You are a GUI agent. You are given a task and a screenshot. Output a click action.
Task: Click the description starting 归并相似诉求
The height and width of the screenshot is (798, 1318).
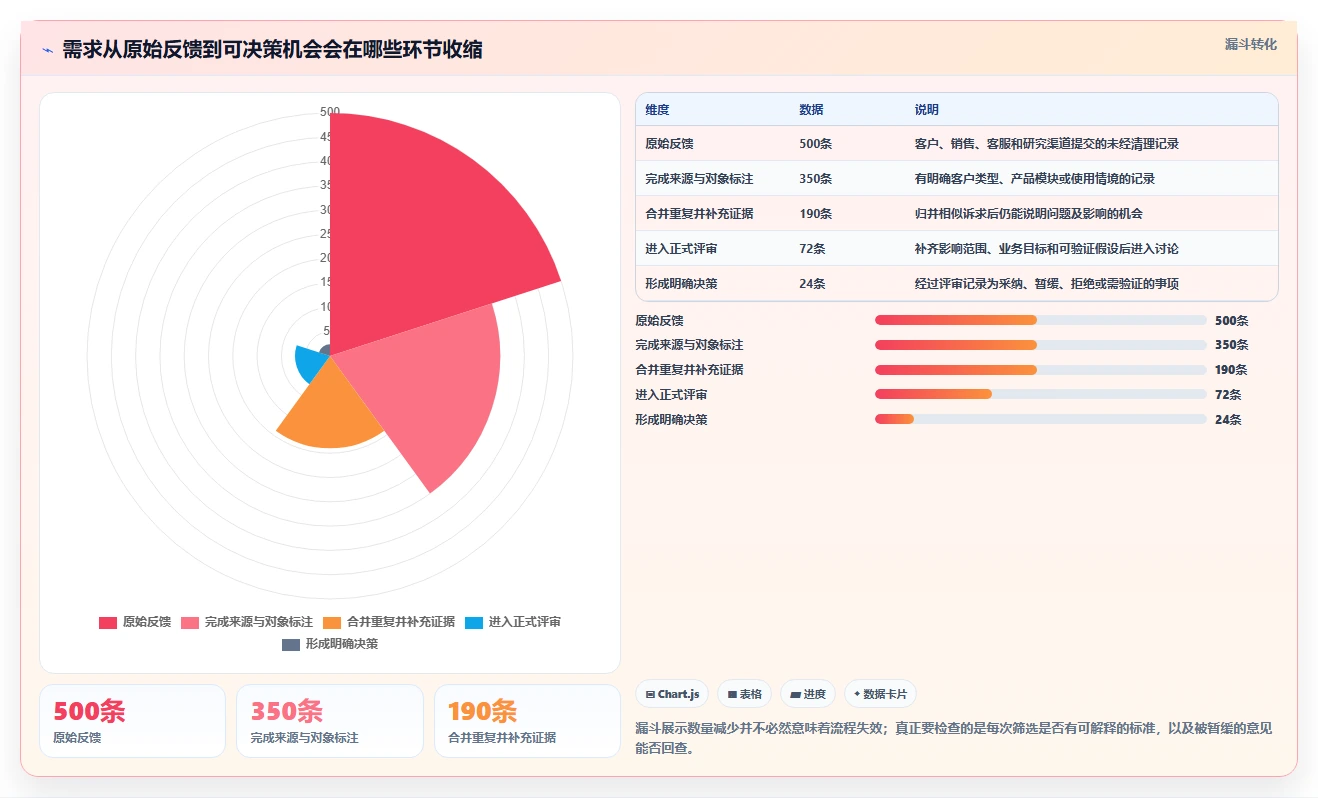[x=1028, y=214]
